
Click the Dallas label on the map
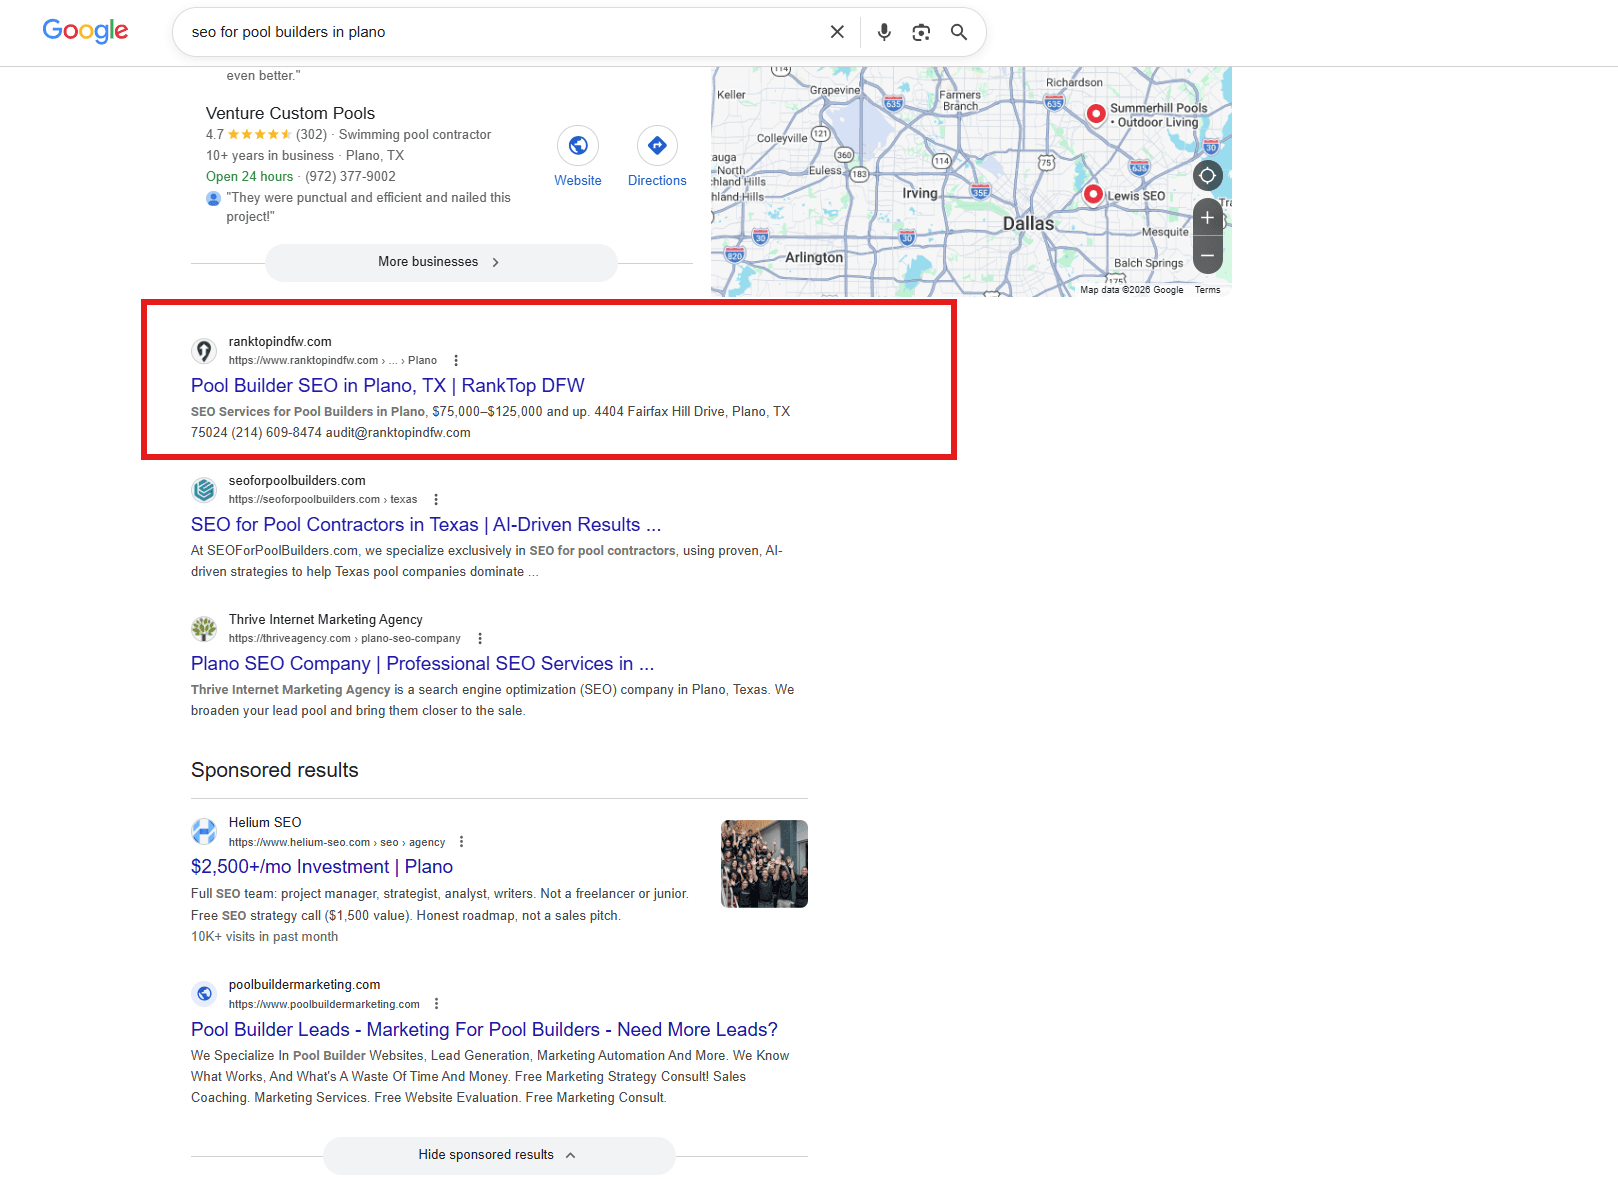[x=1028, y=224]
